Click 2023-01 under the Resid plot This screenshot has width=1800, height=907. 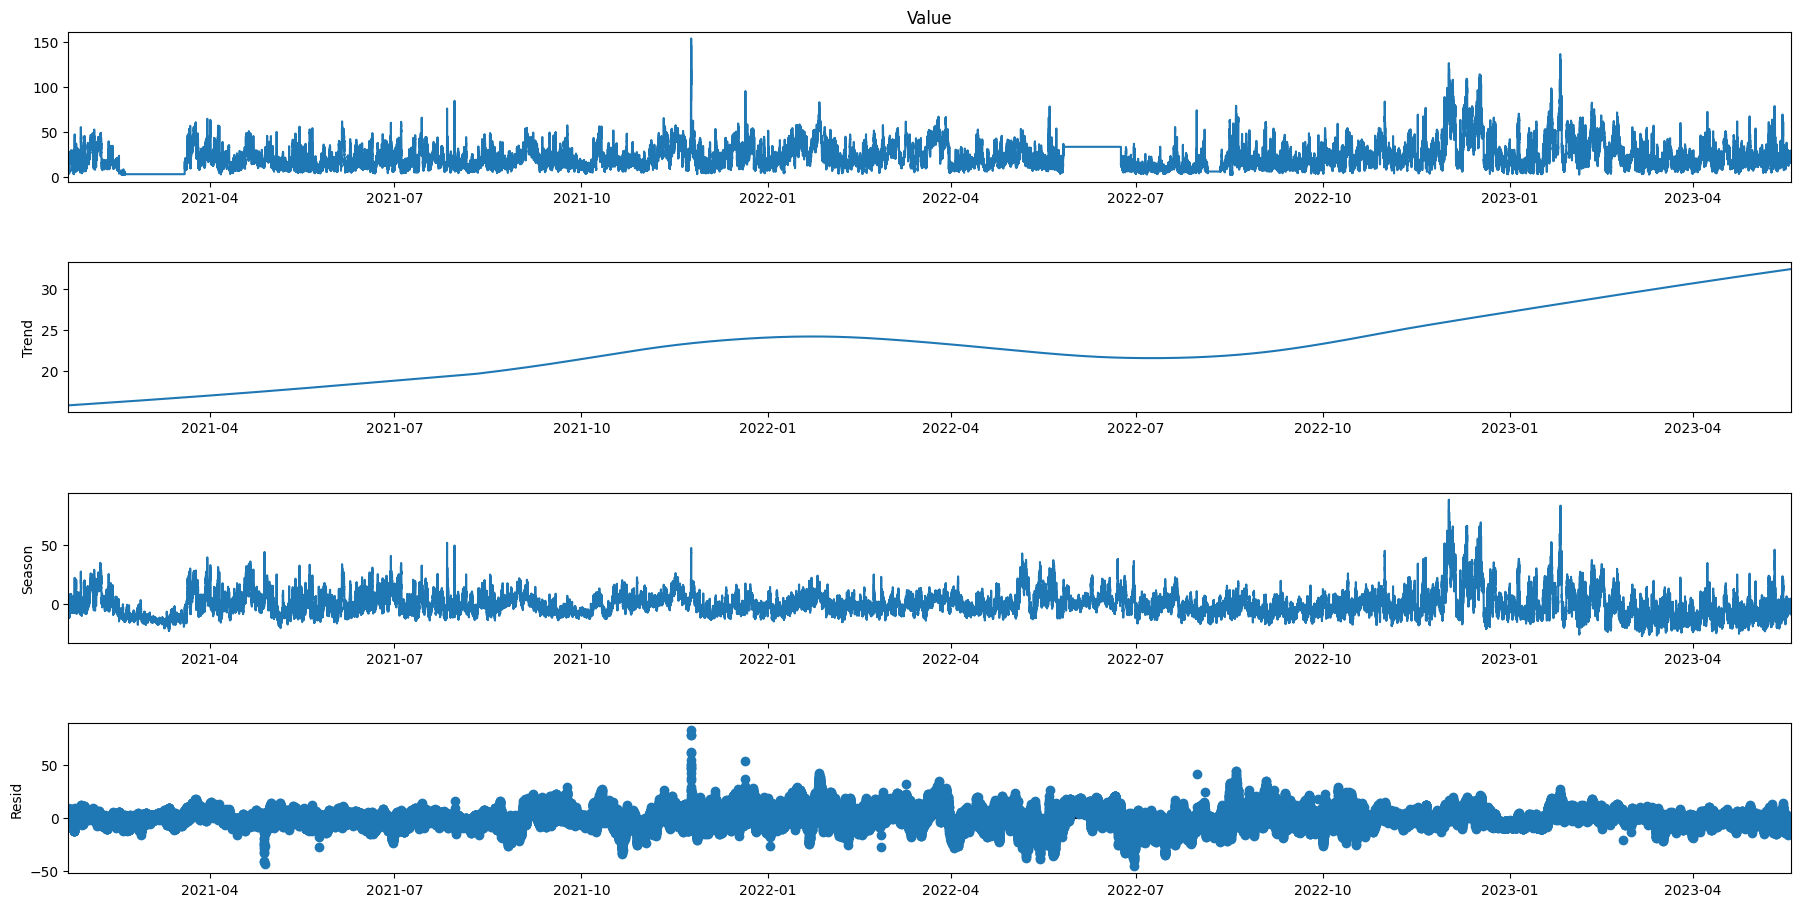pos(1509,889)
